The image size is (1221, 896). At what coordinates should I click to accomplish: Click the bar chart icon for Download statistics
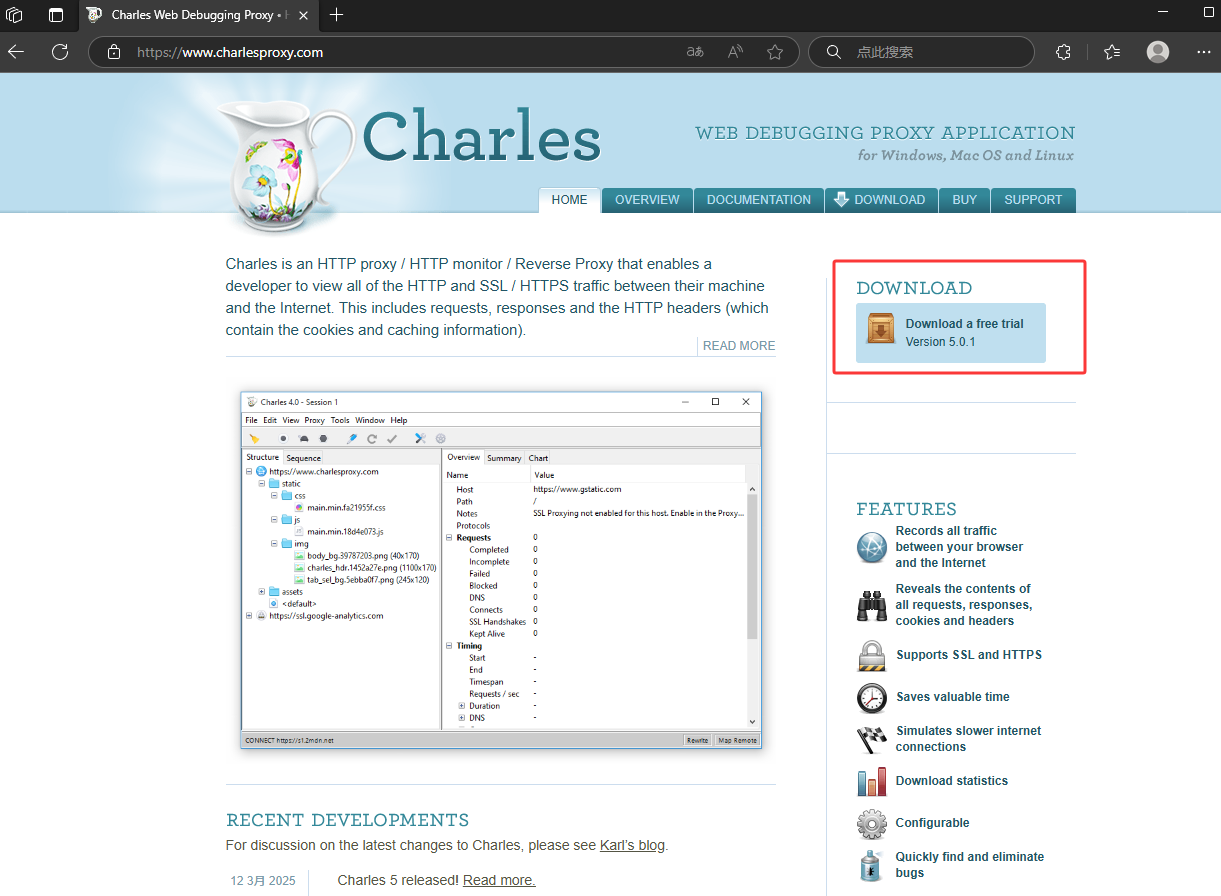pos(872,781)
